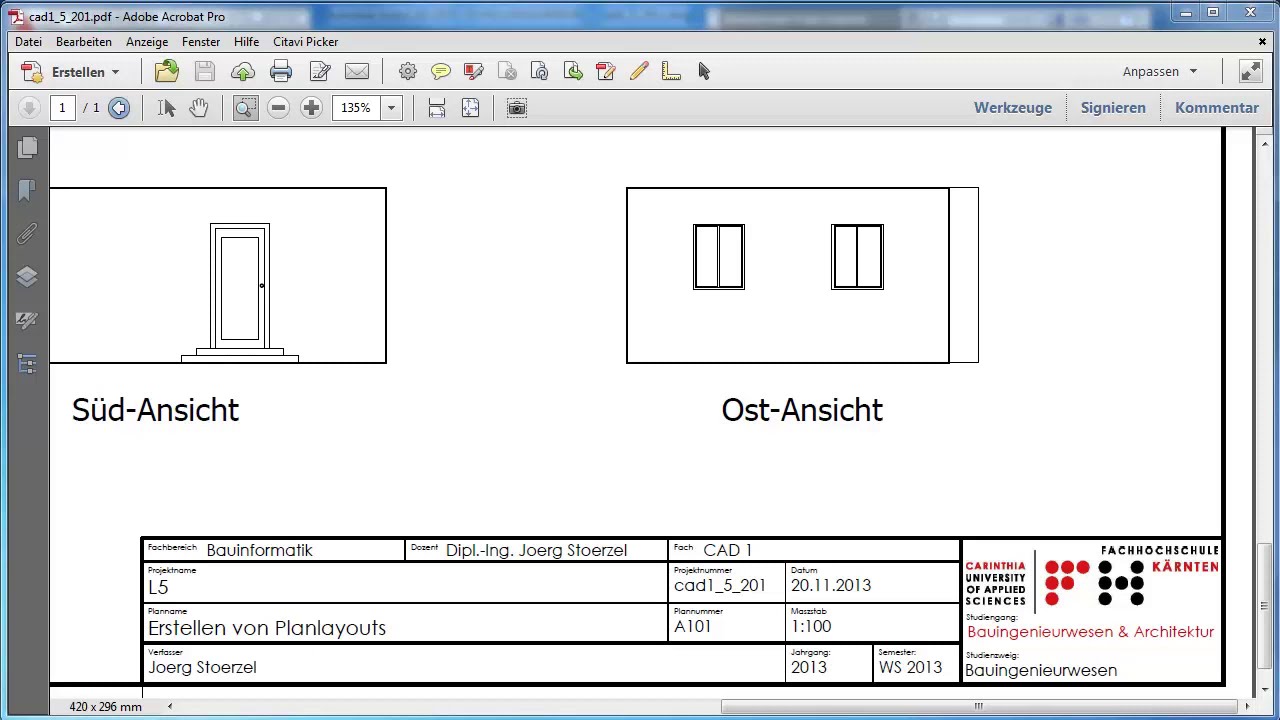Open the Datei menu

(28, 42)
